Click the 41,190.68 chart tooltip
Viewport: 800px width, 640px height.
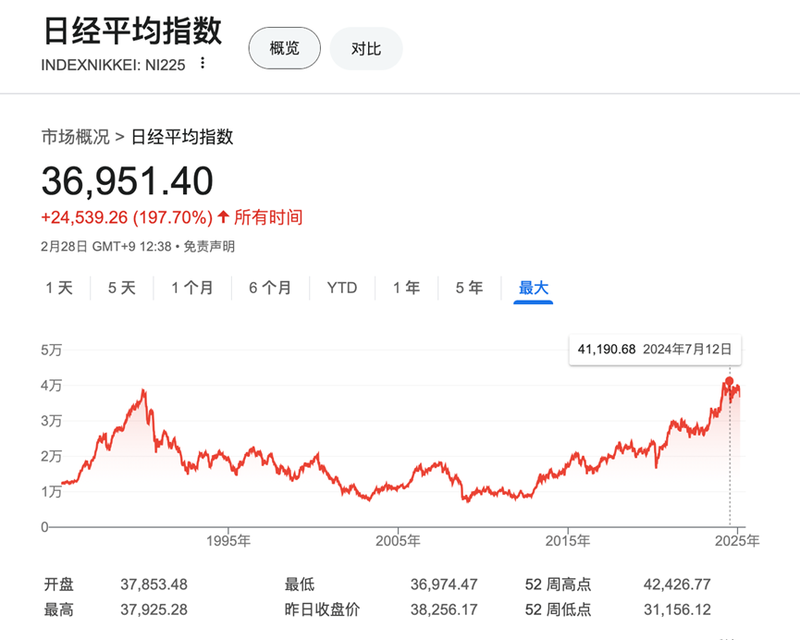point(655,350)
